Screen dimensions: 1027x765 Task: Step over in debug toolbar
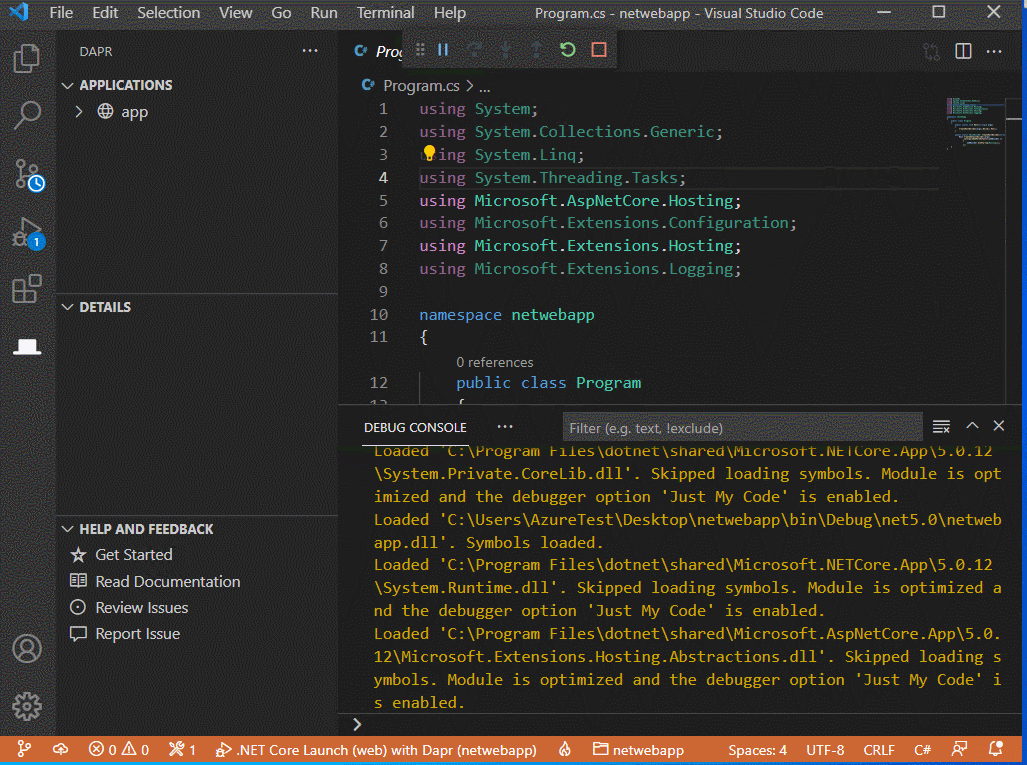point(475,50)
